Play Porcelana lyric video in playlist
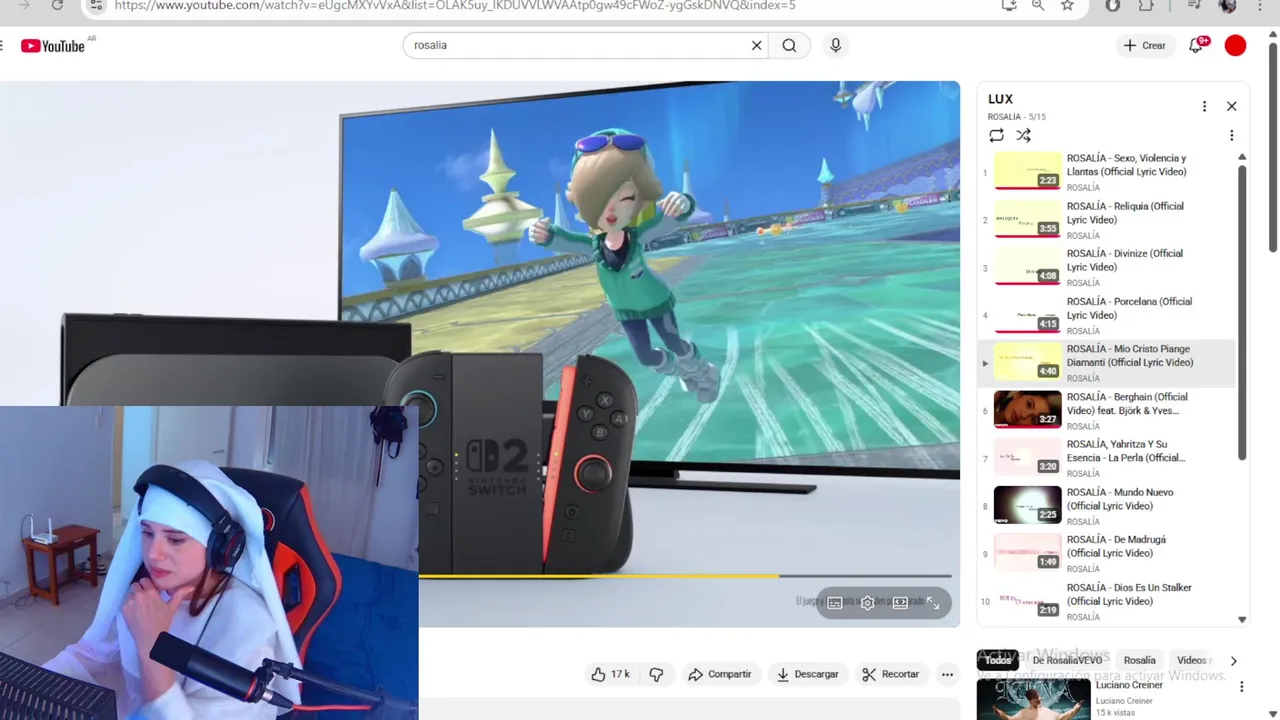Viewport: 1280px width, 720px height. 1106,315
